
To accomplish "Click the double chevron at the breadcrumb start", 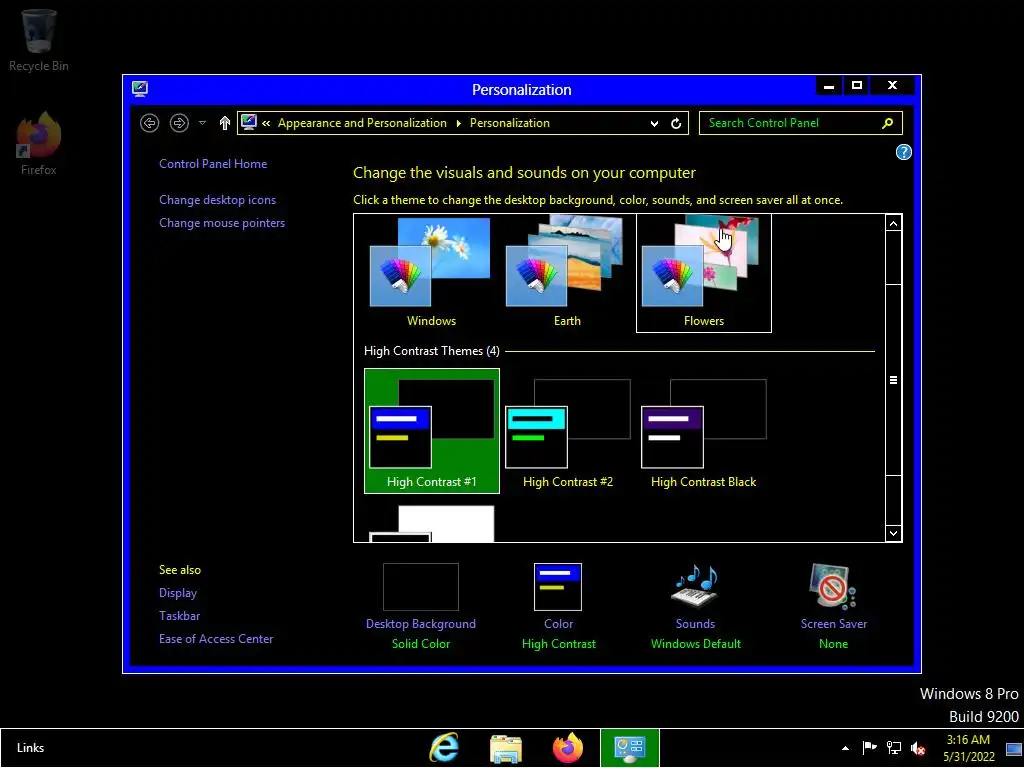I will pos(266,123).
